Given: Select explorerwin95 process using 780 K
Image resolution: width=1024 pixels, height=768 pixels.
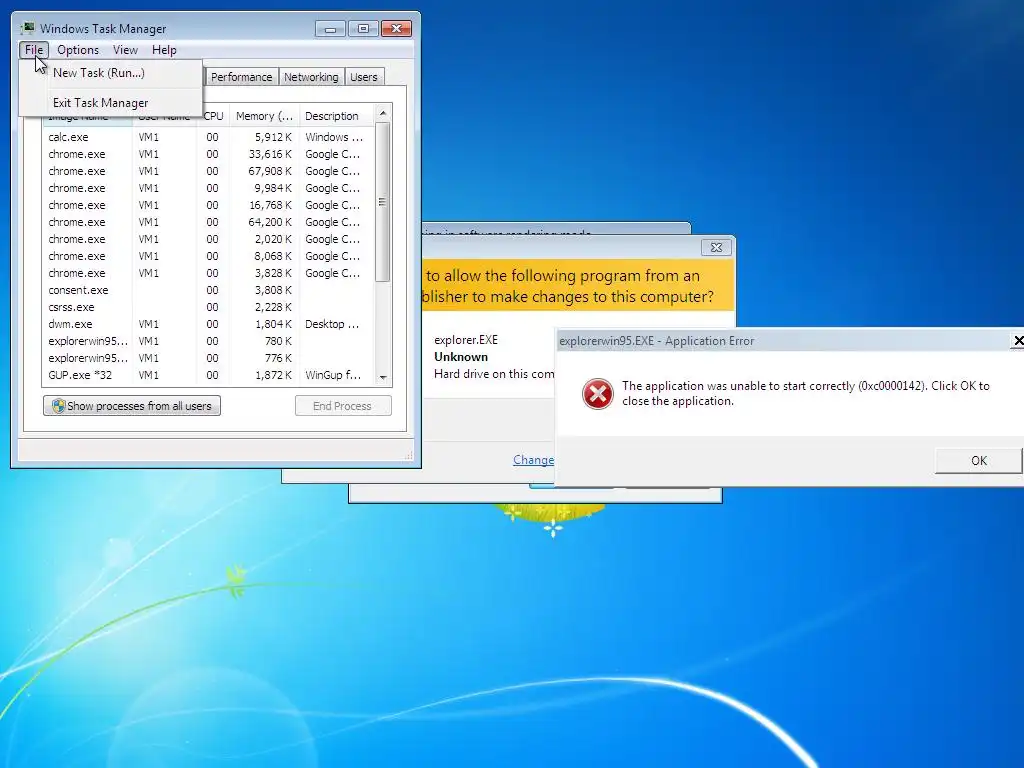Looking at the screenshot, I should 209,341.
